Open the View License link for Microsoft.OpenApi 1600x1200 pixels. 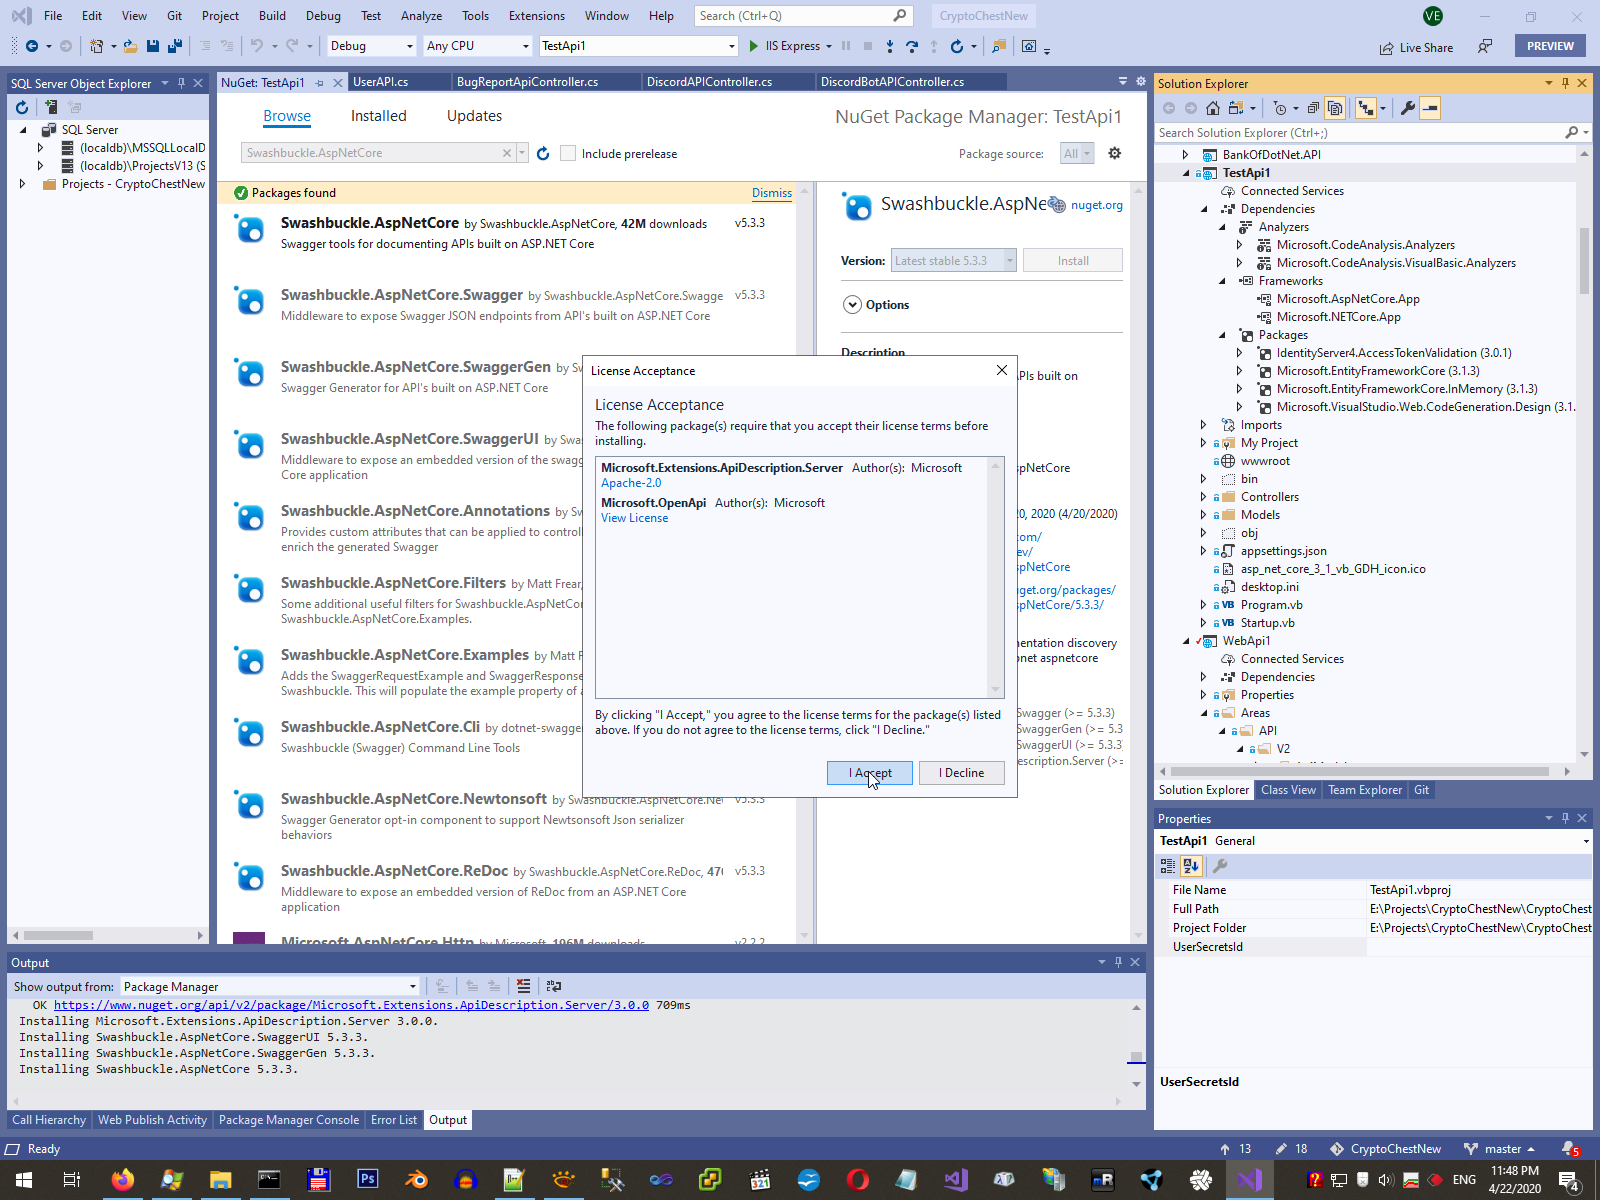pos(634,518)
